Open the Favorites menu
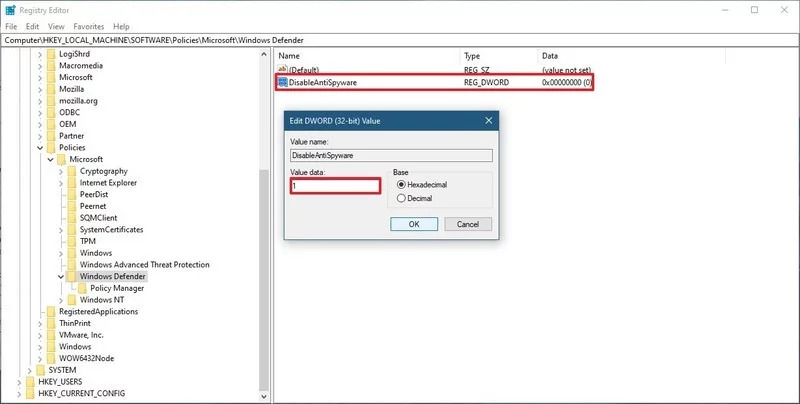800x404 pixels. [x=87, y=26]
